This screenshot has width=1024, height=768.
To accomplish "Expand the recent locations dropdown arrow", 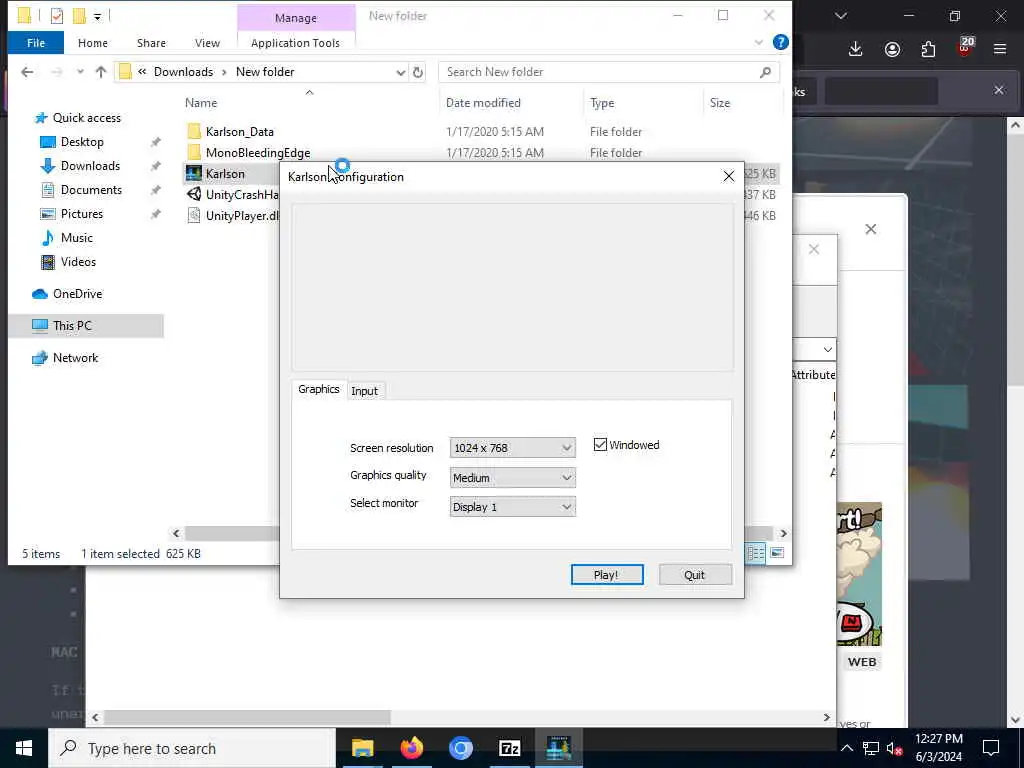I will [80, 72].
